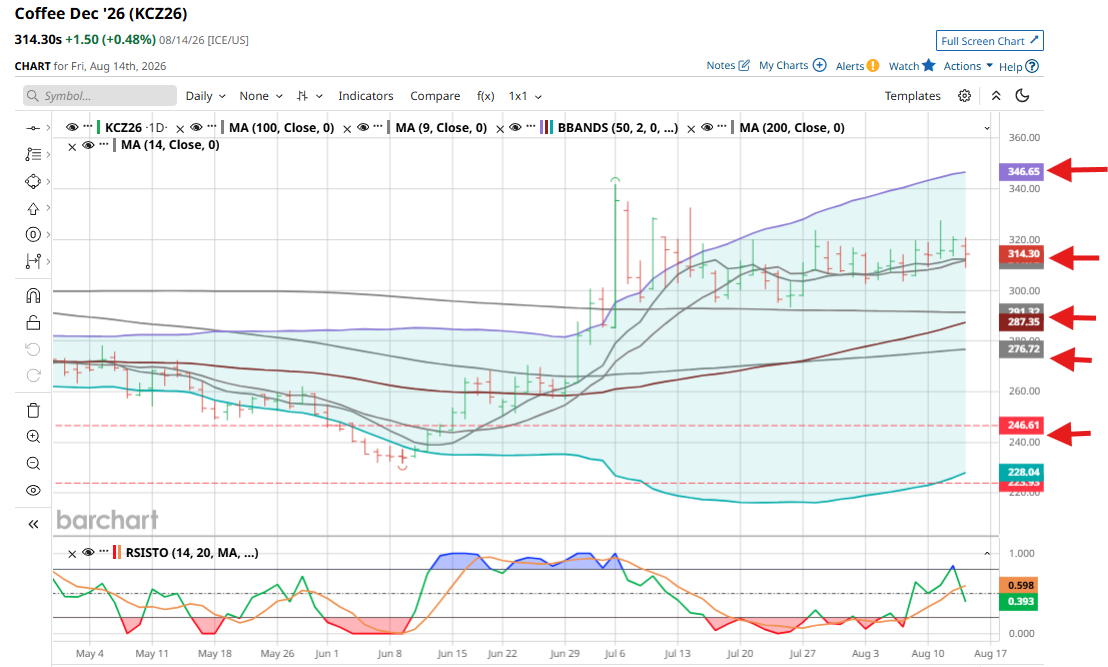Expand trend line tool submenu arrow

pyautogui.click(x=48, y=128)
